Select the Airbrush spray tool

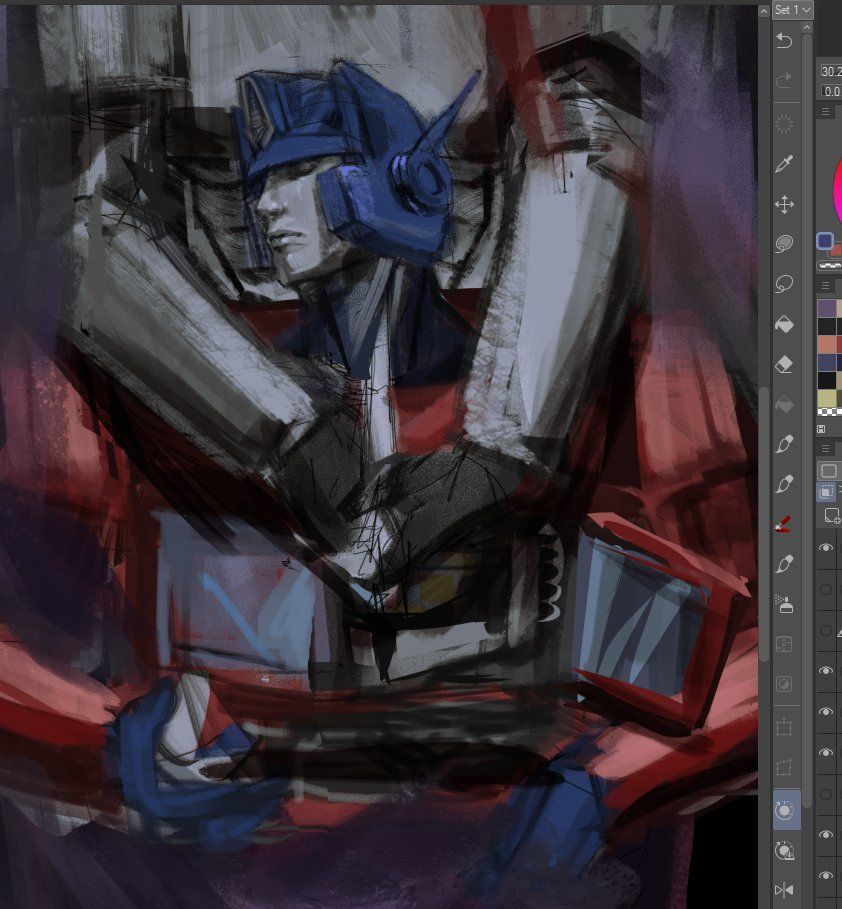pyautogui.click(x=784, y=604)
